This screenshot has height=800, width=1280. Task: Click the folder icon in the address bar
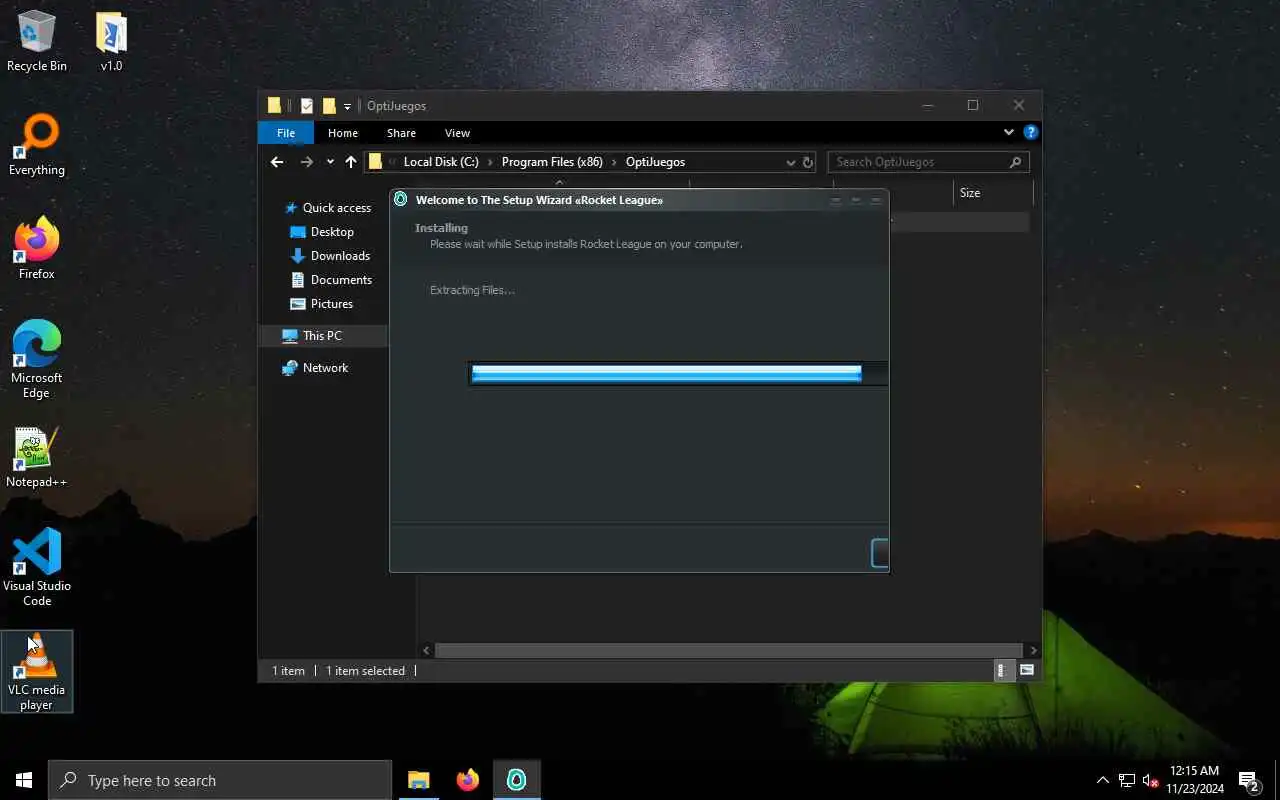(376, 162)
